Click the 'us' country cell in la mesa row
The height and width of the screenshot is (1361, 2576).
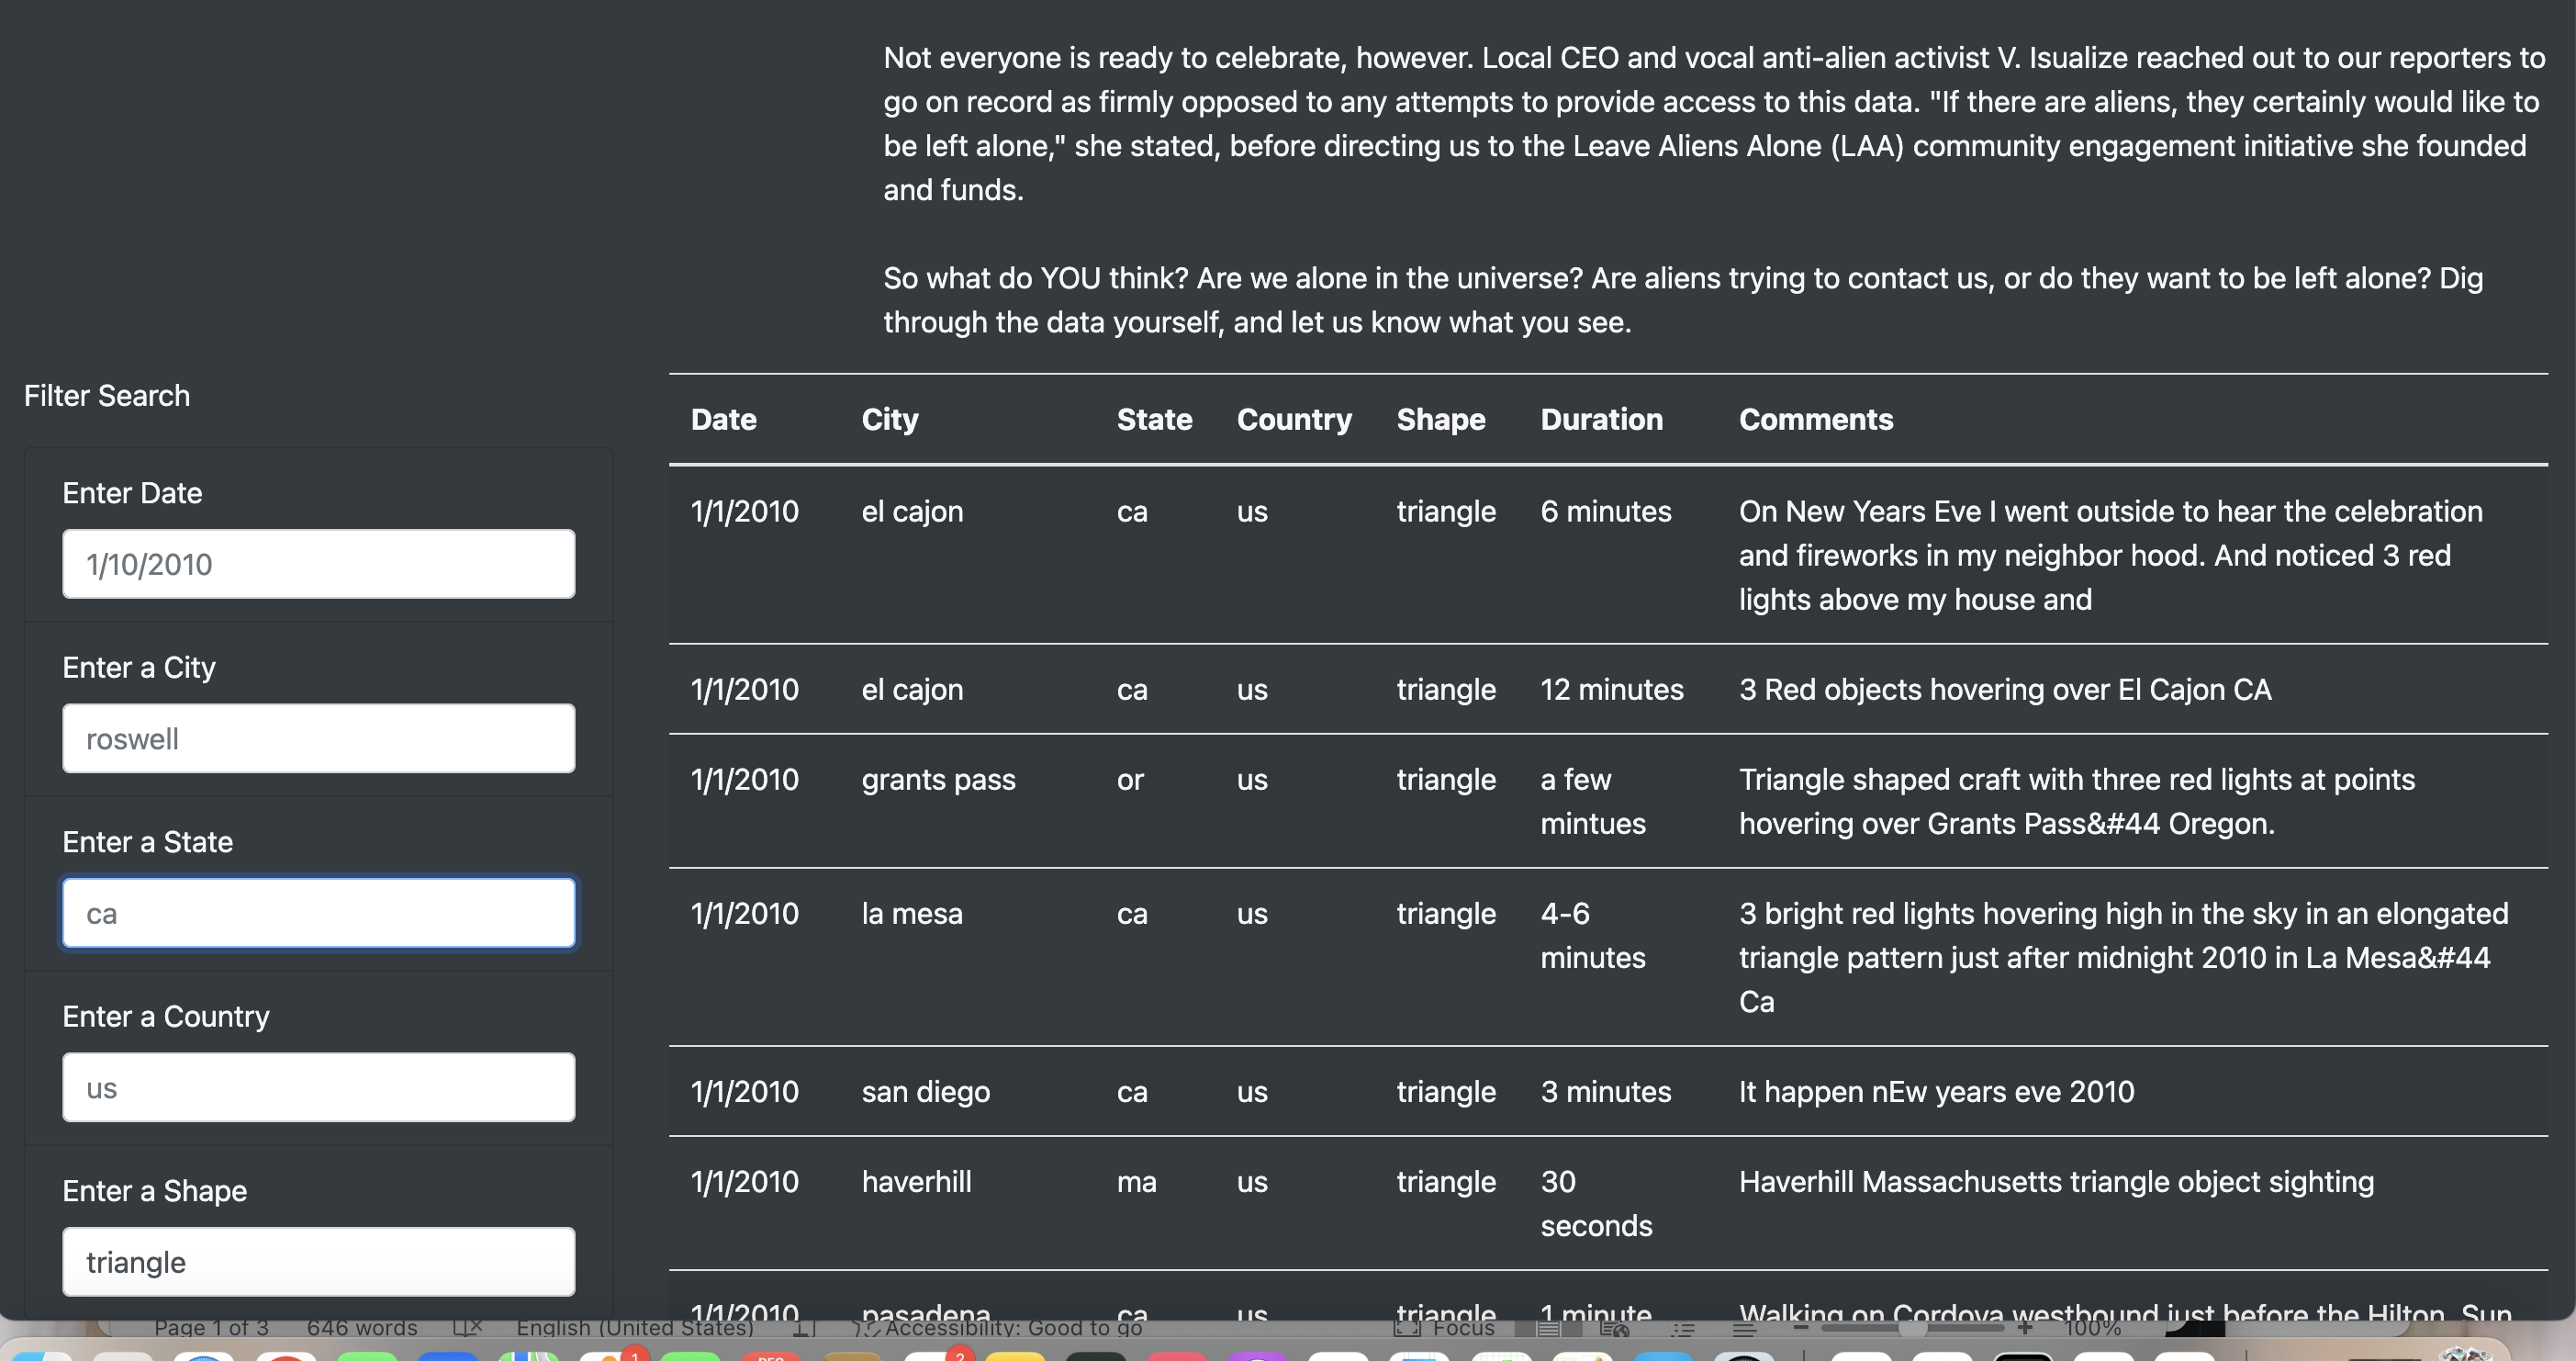pyautogui.click(x=1252, y=913)
